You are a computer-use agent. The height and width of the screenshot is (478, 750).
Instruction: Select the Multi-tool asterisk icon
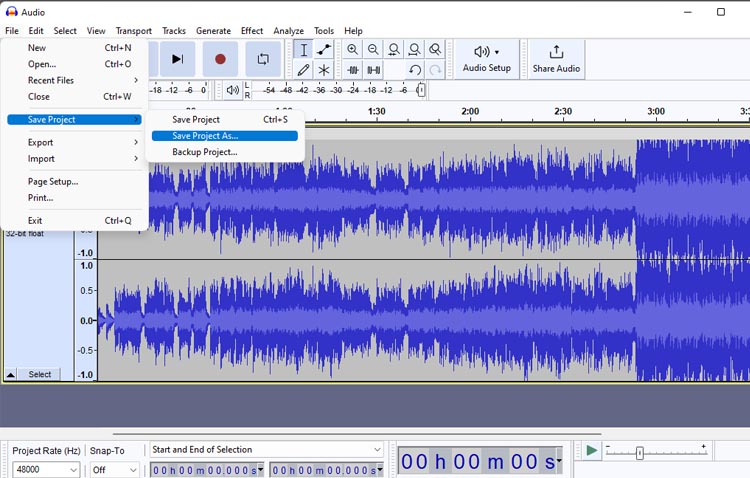click(324, 70)
